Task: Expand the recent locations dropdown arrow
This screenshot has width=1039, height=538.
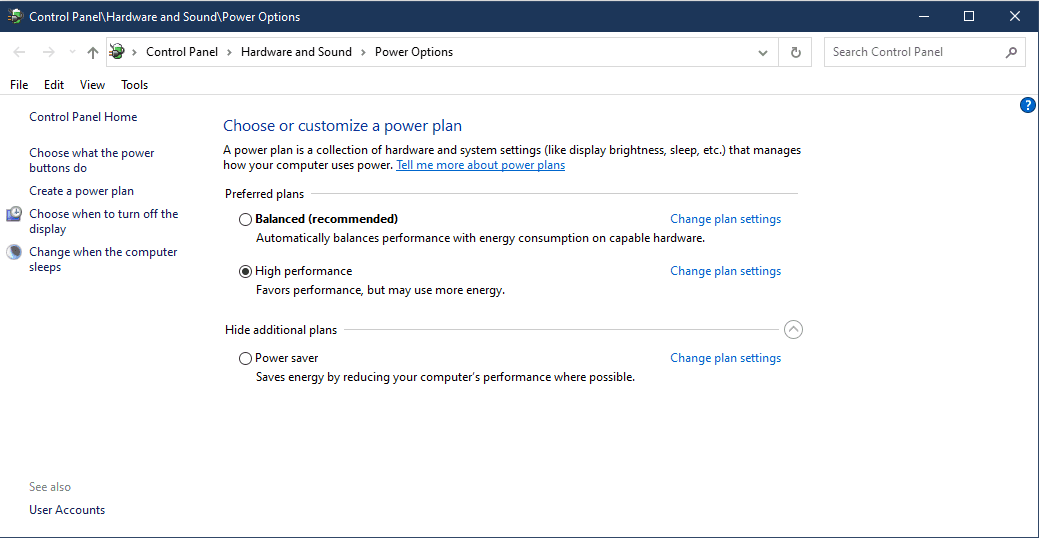Action: click(72, 52)
